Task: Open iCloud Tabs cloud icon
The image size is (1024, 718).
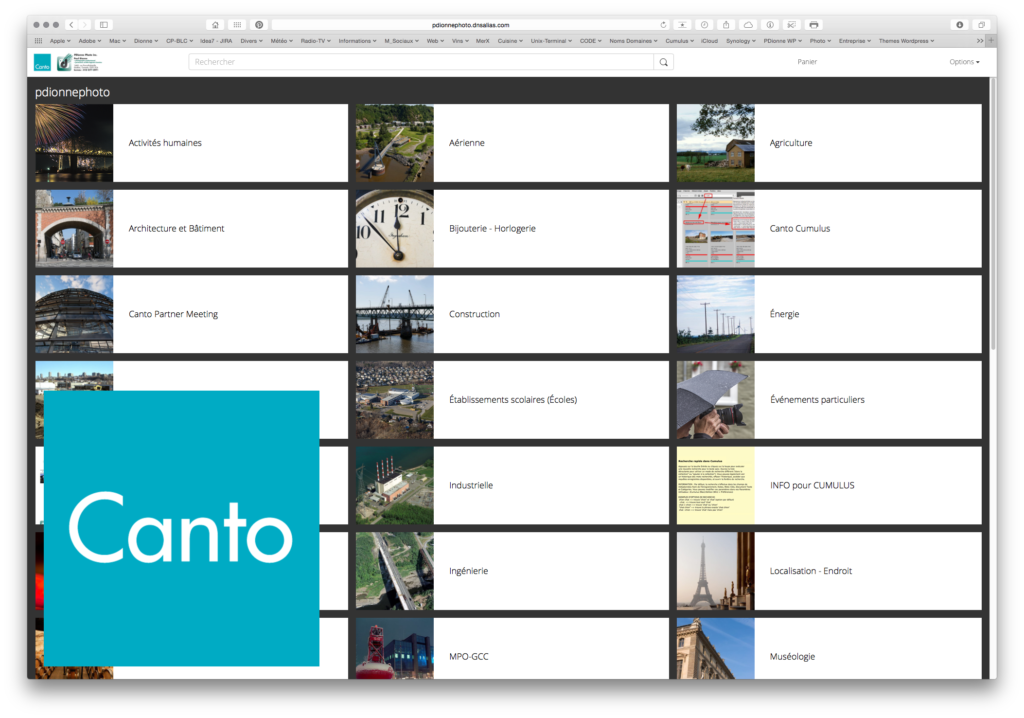Action: (748, 25)
